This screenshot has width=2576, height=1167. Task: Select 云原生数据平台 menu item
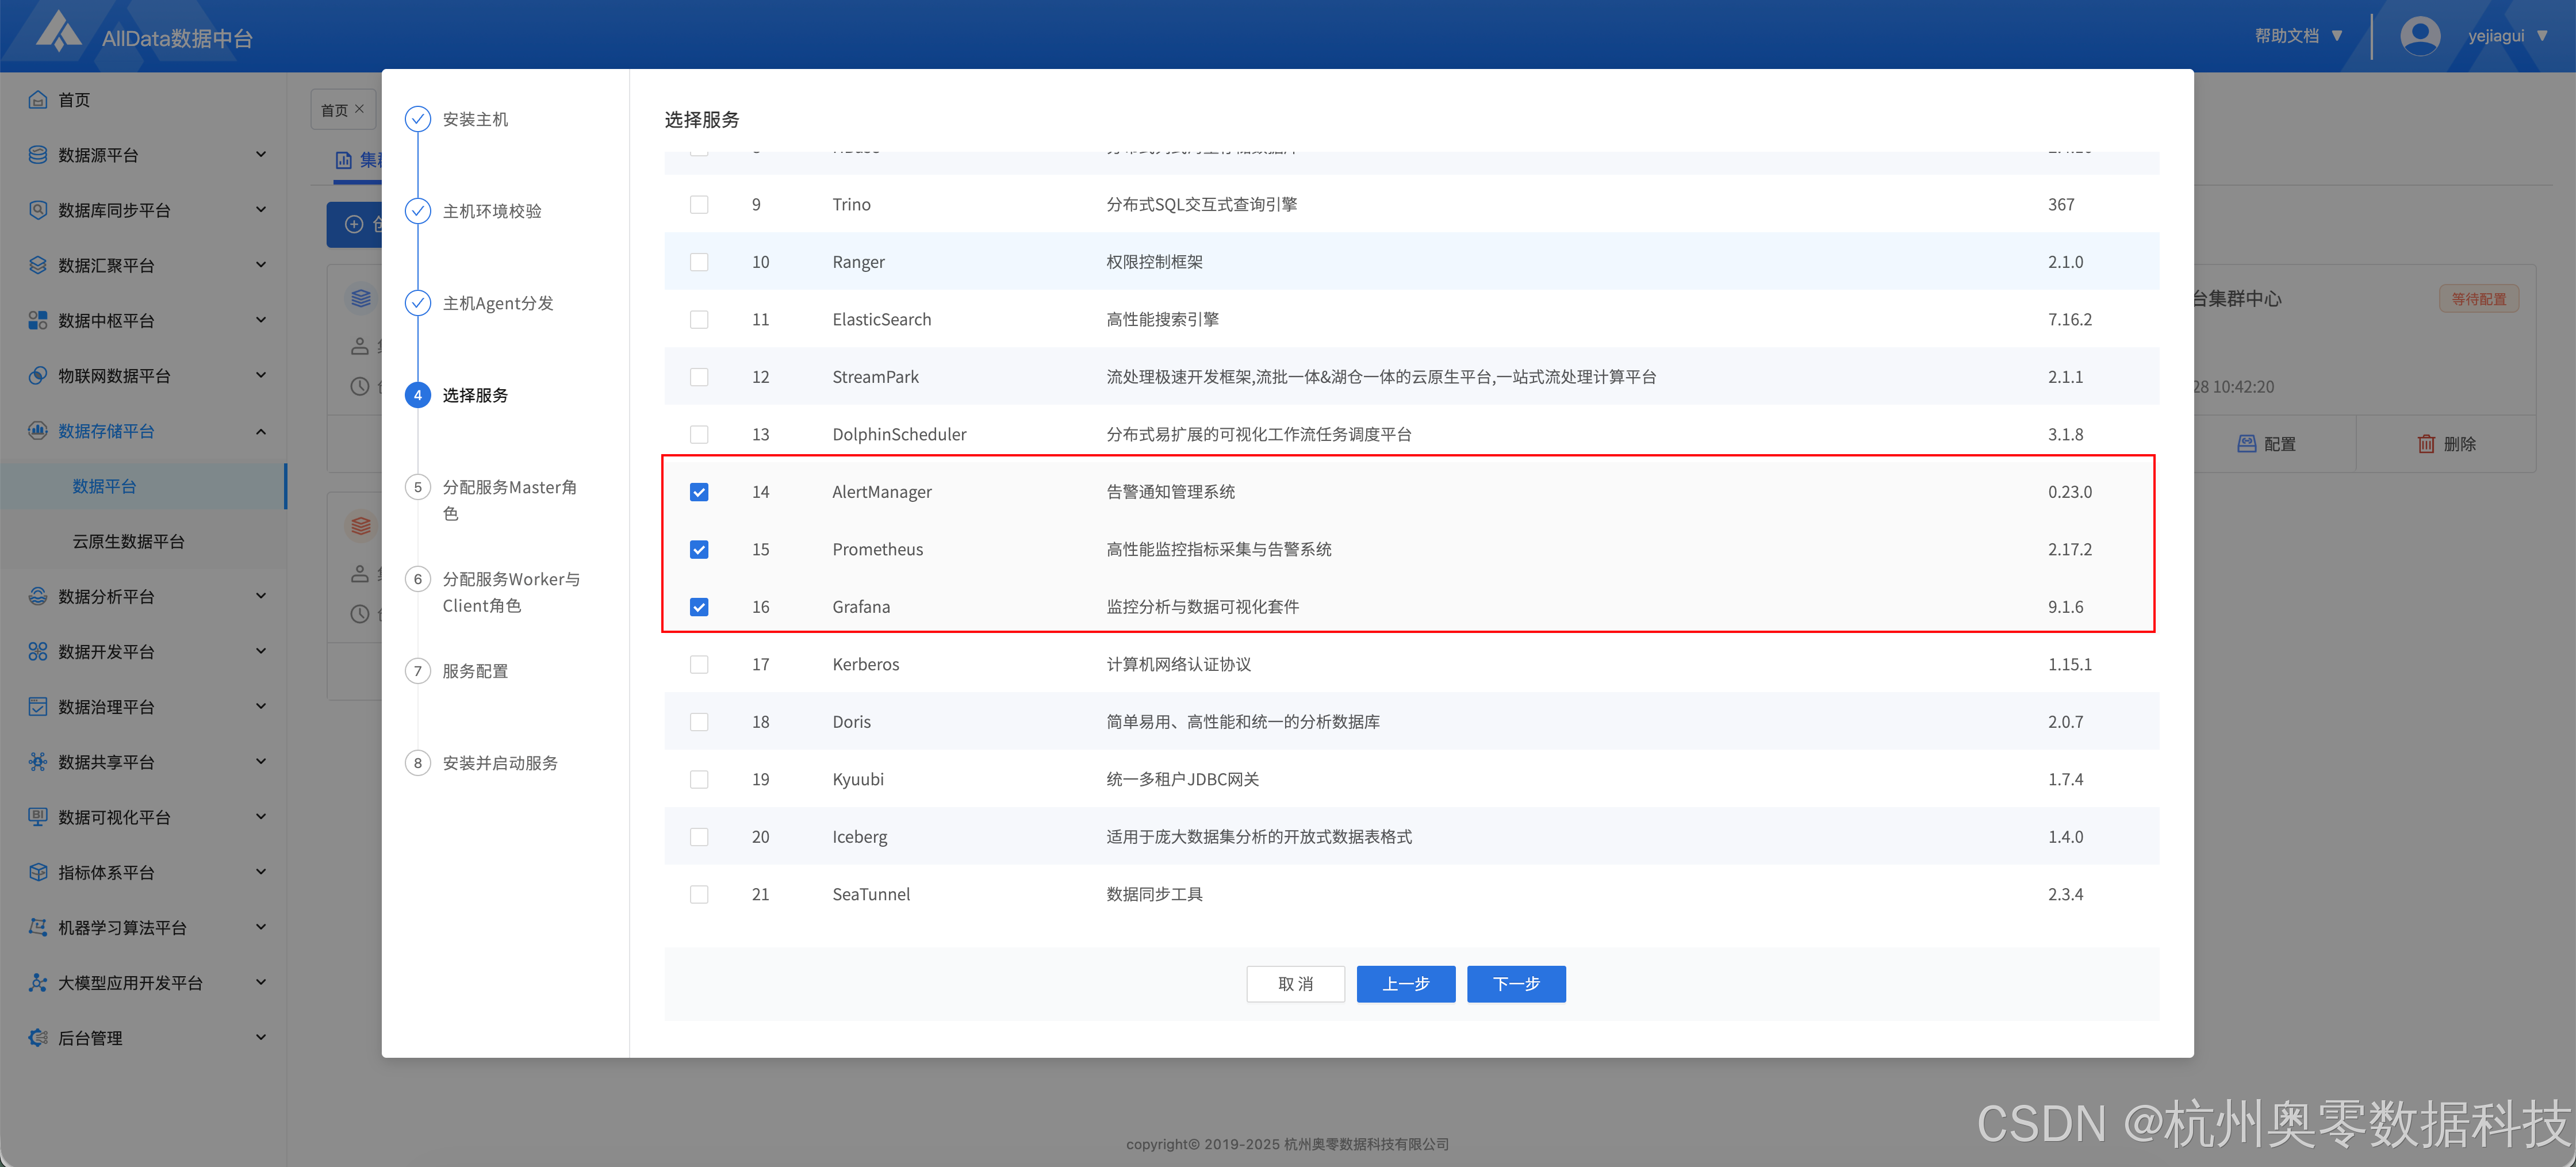coord(128,541)
